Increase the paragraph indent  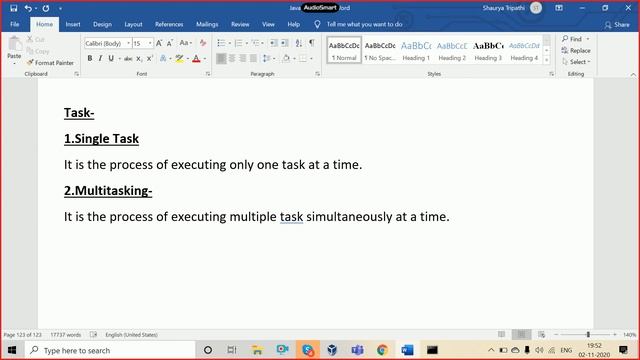284,43
